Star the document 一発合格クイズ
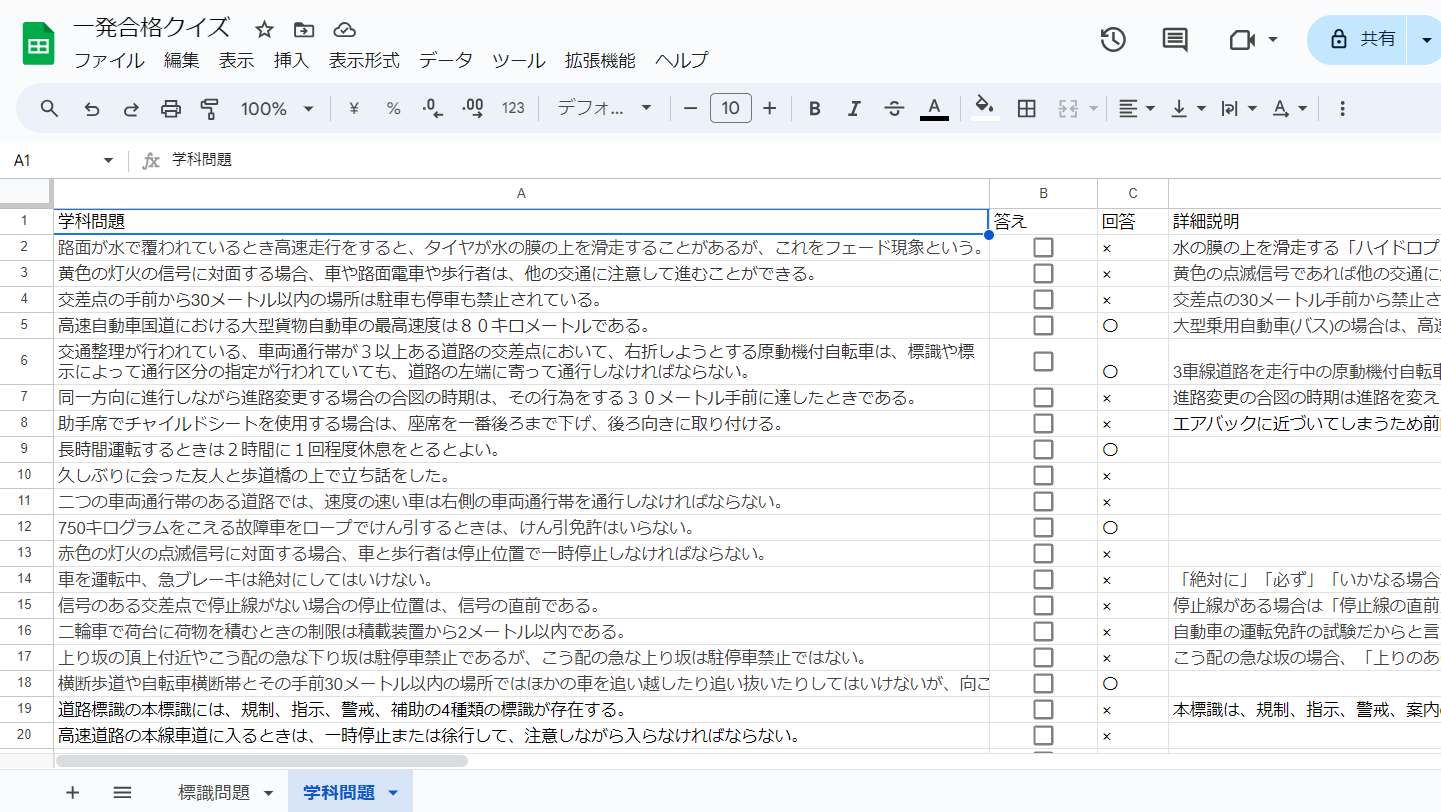Viewport: 1441px width, 812px height. coord(264,30)
